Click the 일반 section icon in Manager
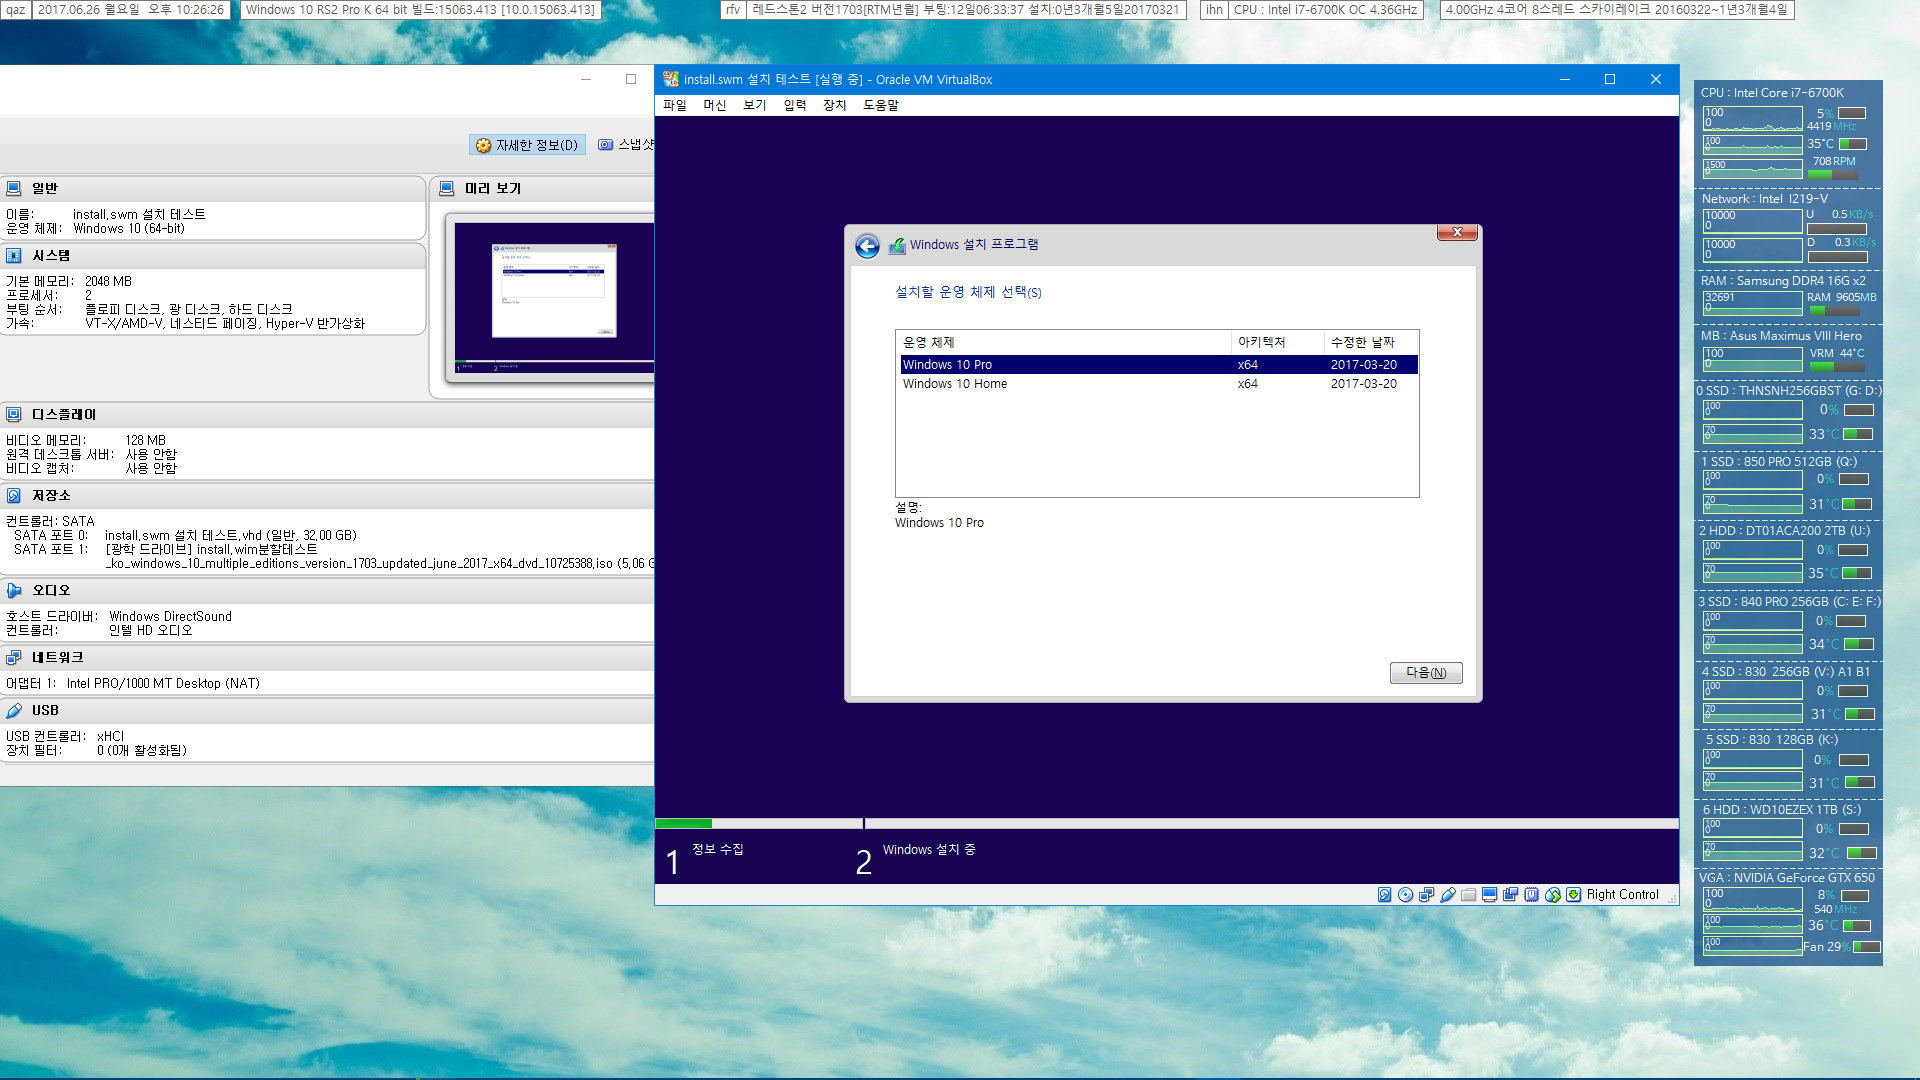 [x=14, y=188]
